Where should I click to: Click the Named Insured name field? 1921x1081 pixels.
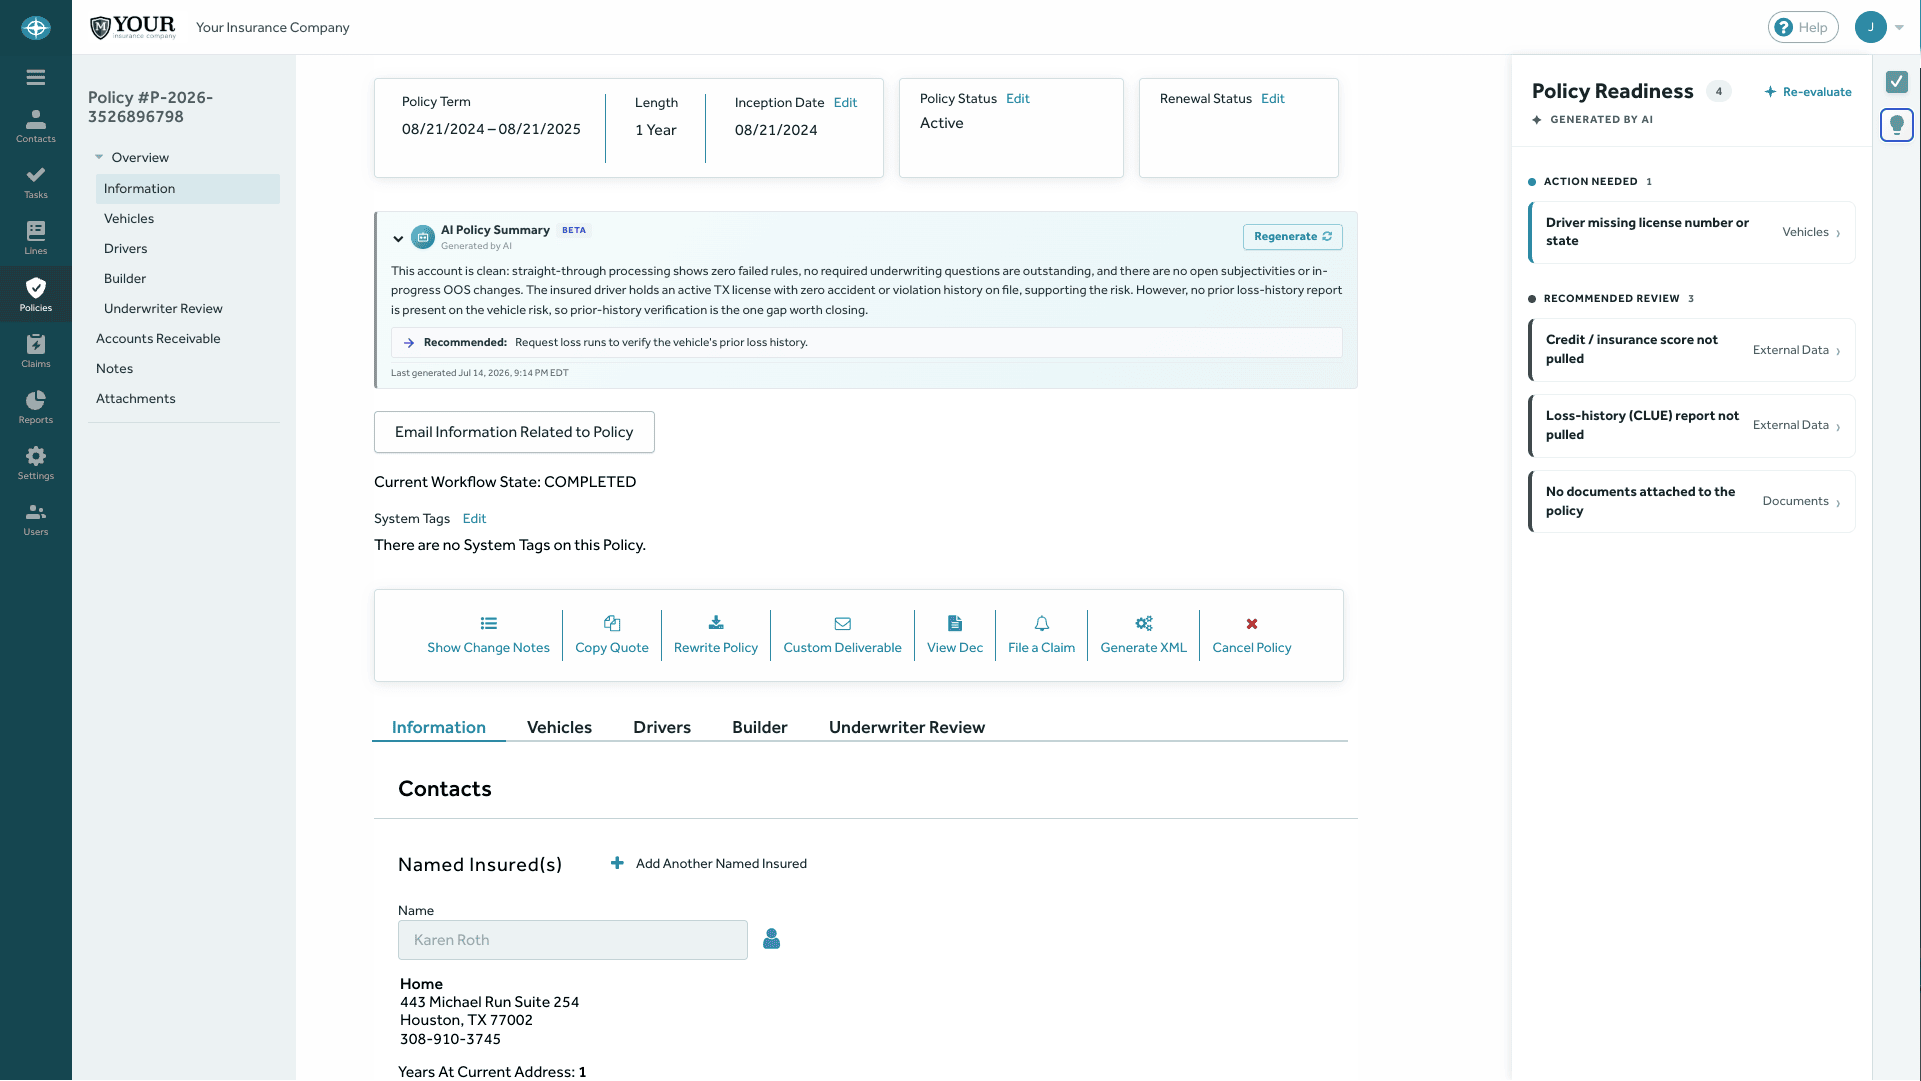[573, 940]
